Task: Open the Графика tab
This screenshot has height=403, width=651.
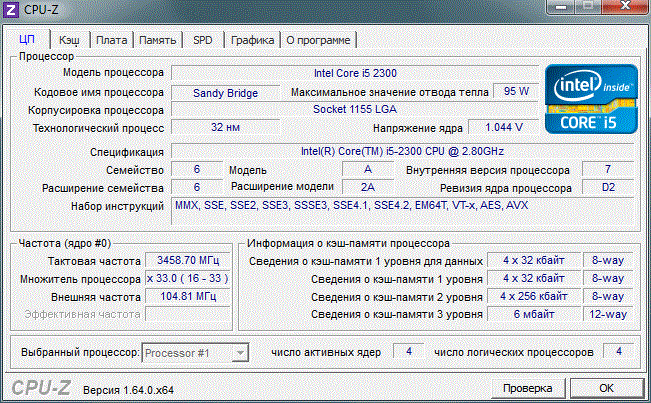Action: pyautogui.click(x=252, y=40)
